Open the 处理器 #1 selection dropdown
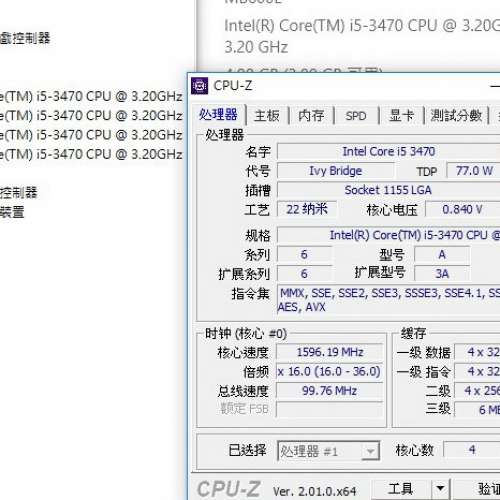The height and width of the screenshot is (500, 500). click(x=329, y=451)
